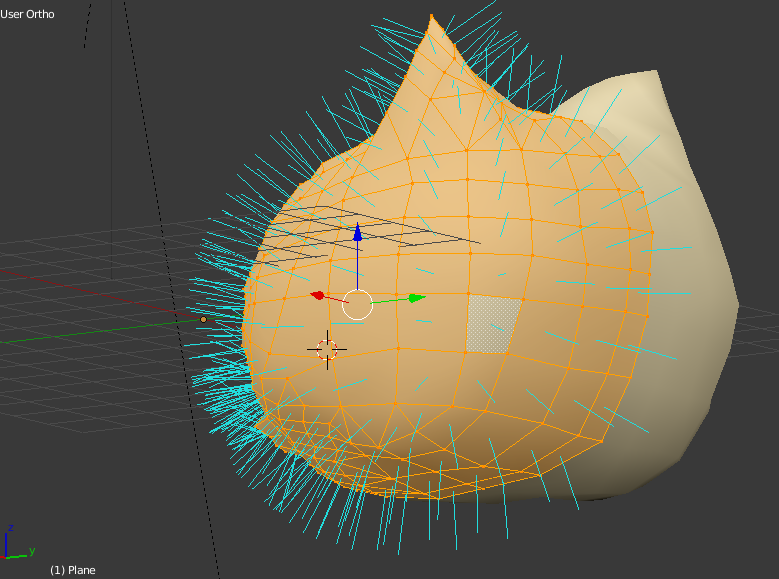
Task: Click the red-white 3D cursor crosshair
Action: coord(327,349)
